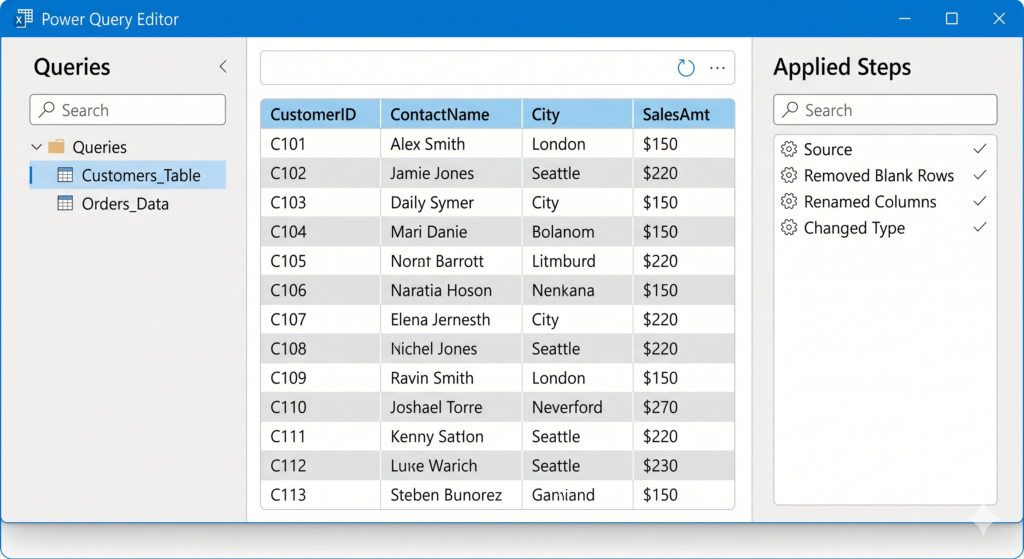Viewport: 1024px width, 559px height.
Task: Click the Nenkana city cell
Action: click(x=577, y=290)
